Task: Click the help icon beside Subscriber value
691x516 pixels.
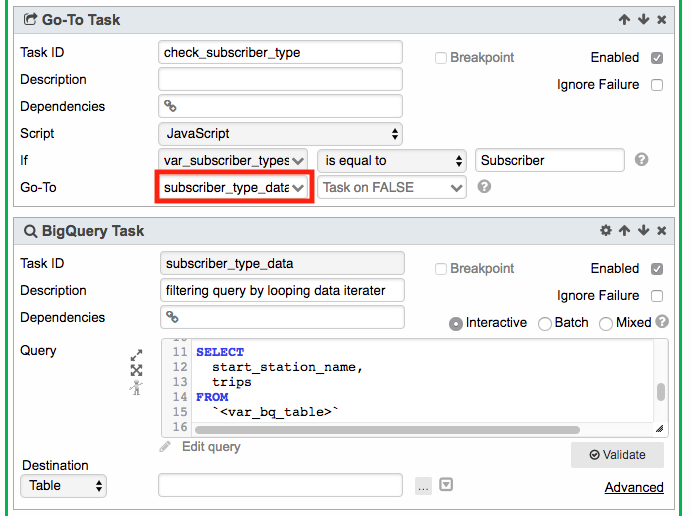Action: tap(642, 160)
